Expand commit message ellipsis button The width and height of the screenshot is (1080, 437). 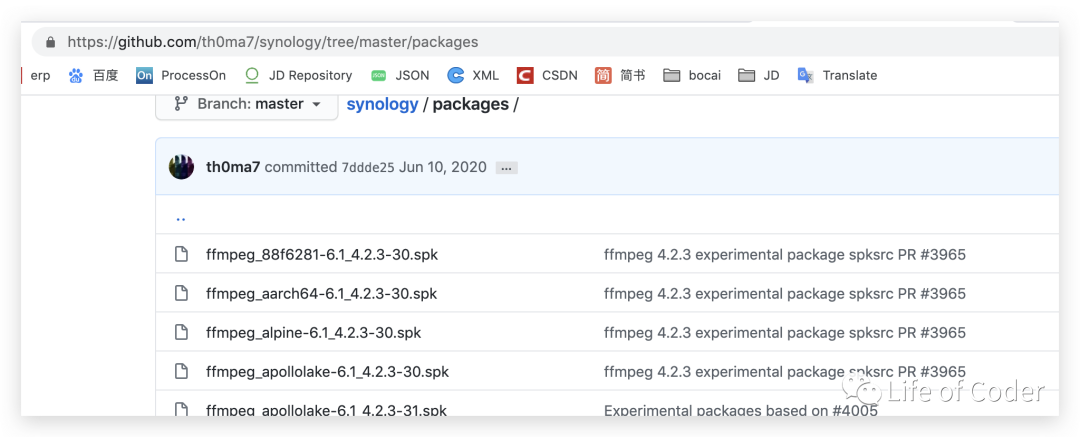507,168
